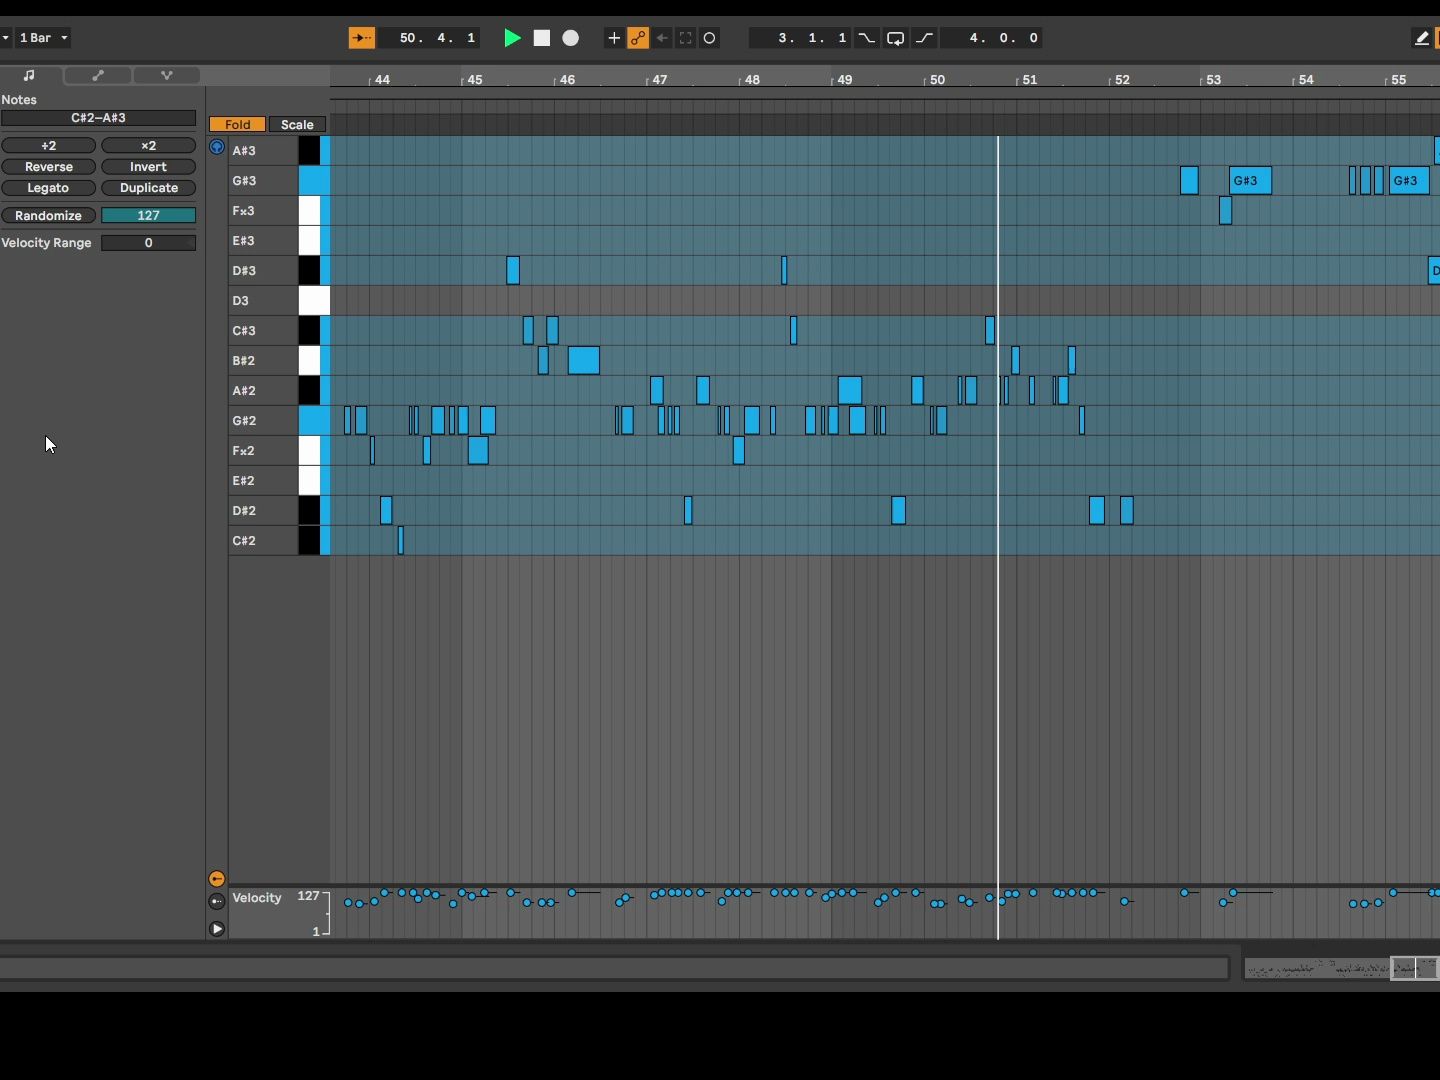Viewport: 1440px width, 1080px height.
Task: Click the clip overview thumbnail
Action: (1341, 968)
